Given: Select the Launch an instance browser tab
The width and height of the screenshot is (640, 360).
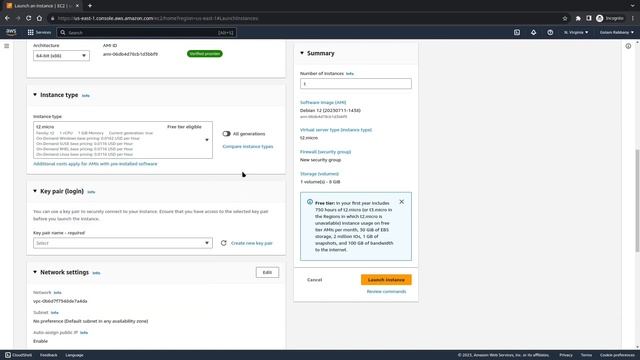Looking at the screenshot, I should [x=42, y=6].
